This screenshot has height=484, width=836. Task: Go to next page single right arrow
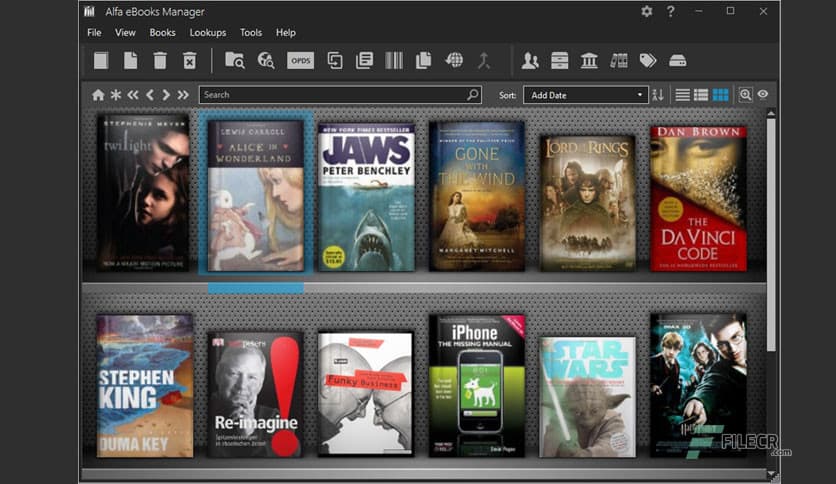(x=166, y=95)
